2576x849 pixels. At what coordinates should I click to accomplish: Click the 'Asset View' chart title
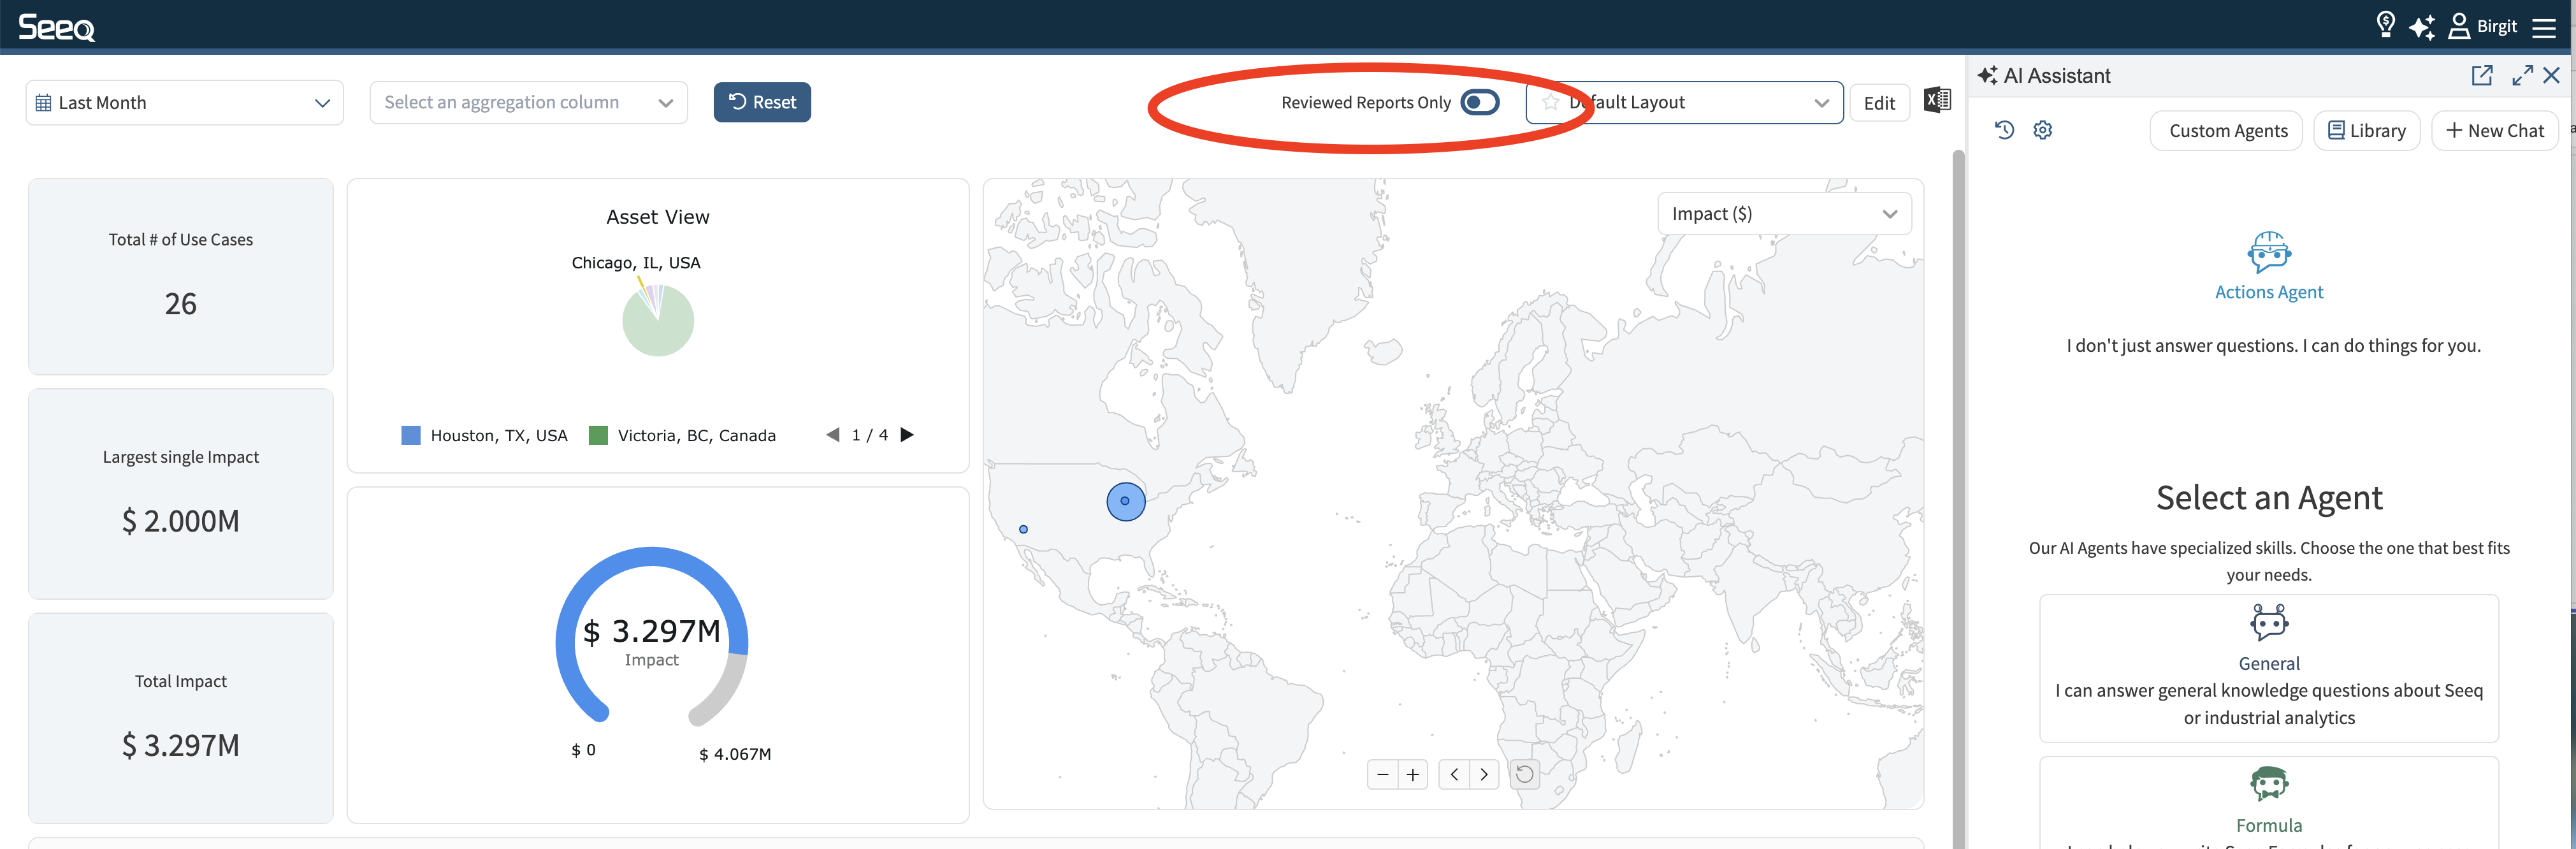(x=658, y=217)
